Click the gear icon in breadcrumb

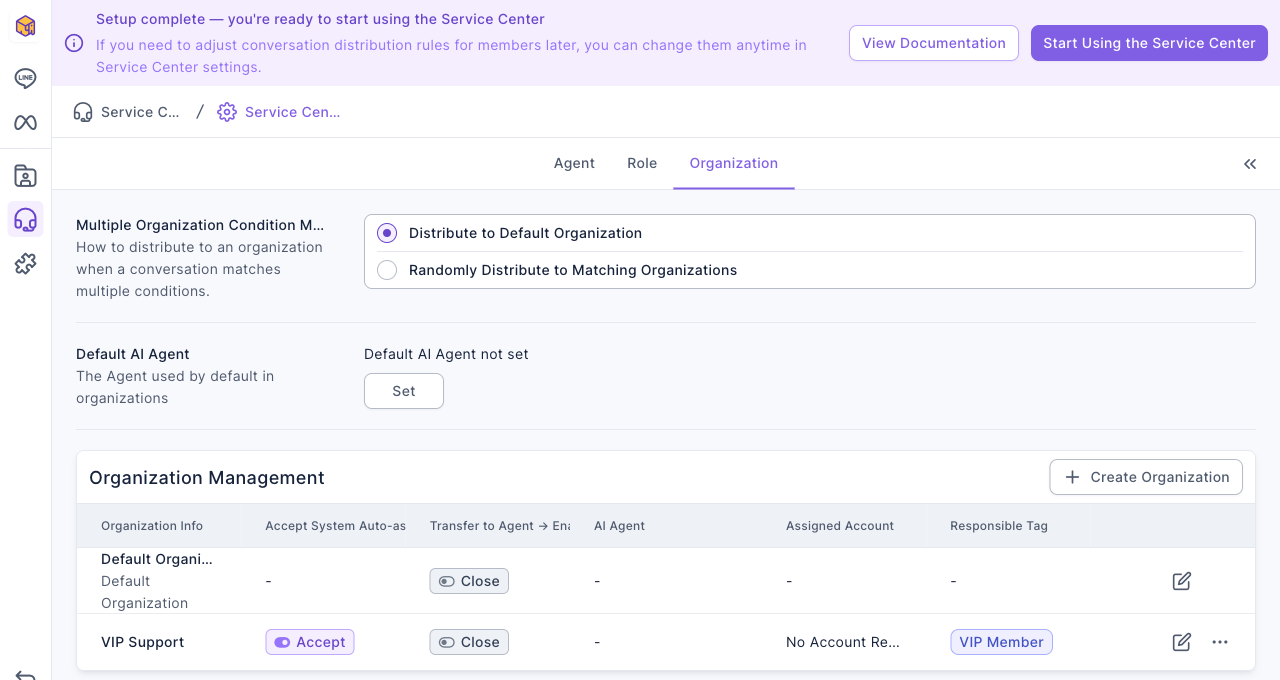(x=227, y=112)
